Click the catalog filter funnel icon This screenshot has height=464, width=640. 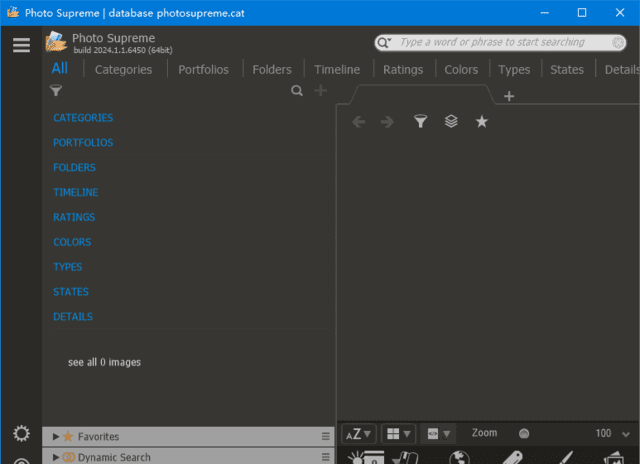tap(56, 90)
